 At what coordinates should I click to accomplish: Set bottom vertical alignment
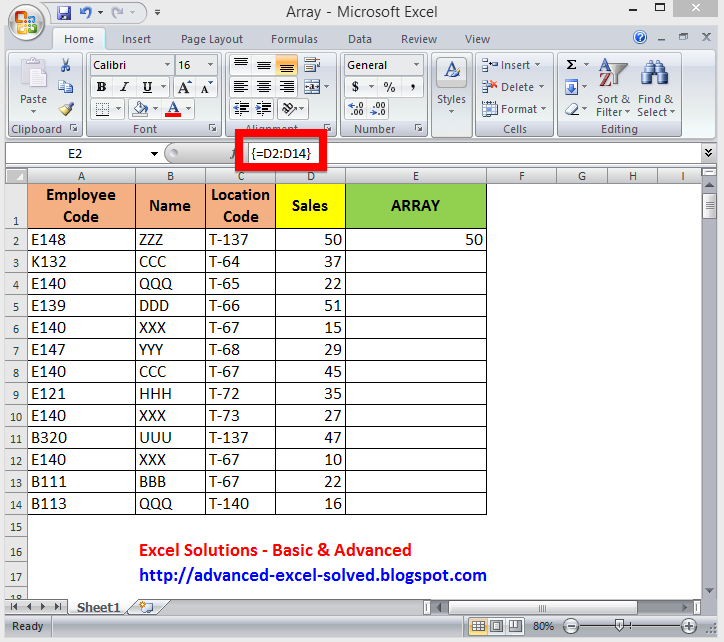pyautogui.click(x=286, y=65)
